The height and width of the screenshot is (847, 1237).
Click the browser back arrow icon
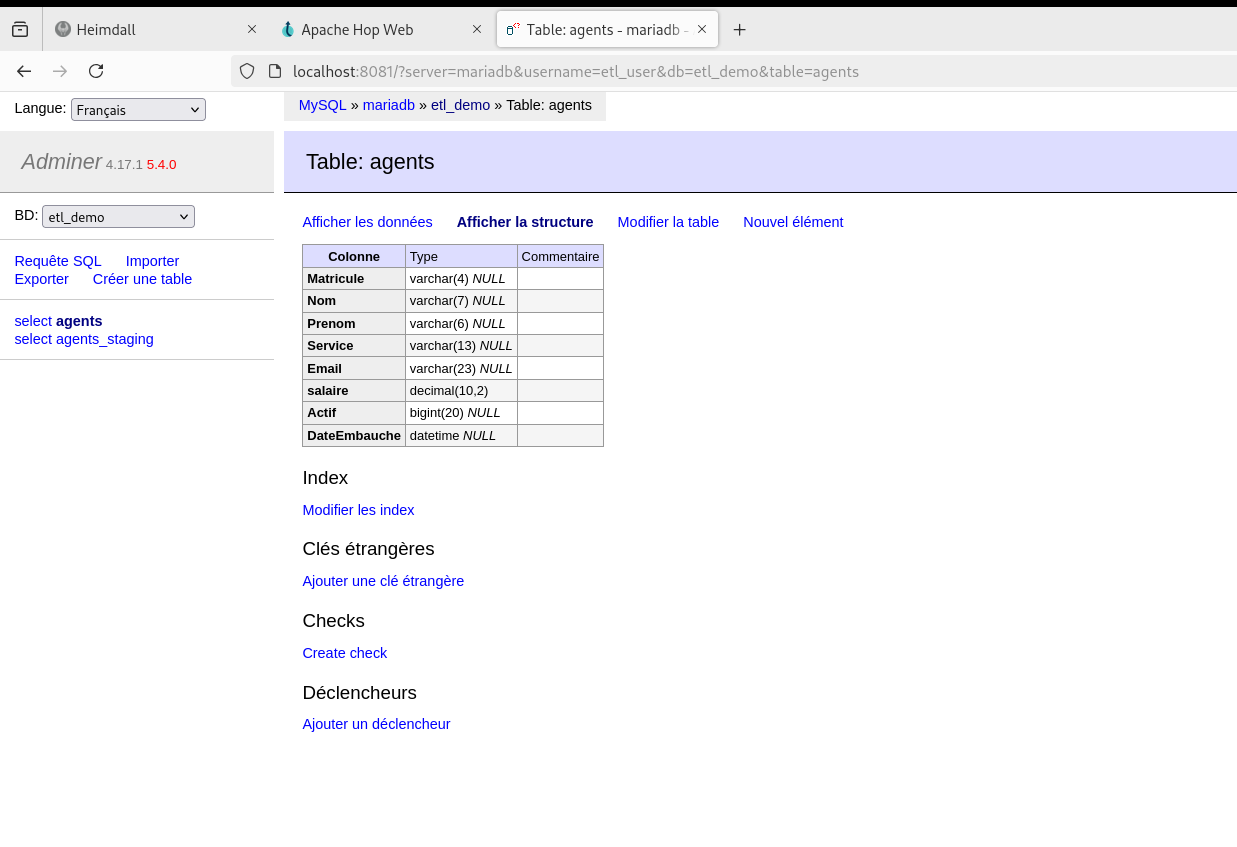24,71
